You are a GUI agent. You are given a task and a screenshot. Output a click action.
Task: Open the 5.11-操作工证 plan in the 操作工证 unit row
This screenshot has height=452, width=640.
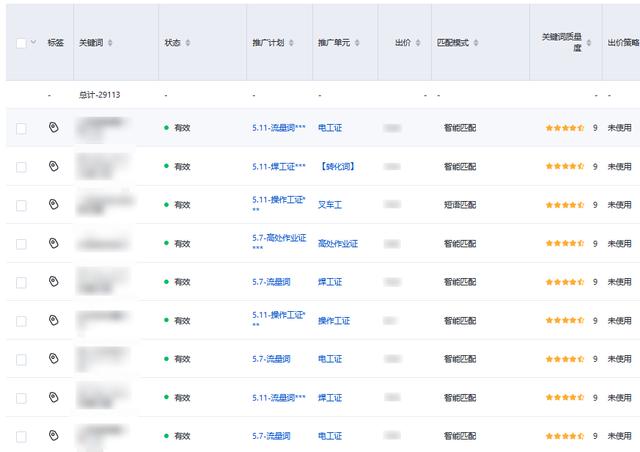tap(279, 319)
